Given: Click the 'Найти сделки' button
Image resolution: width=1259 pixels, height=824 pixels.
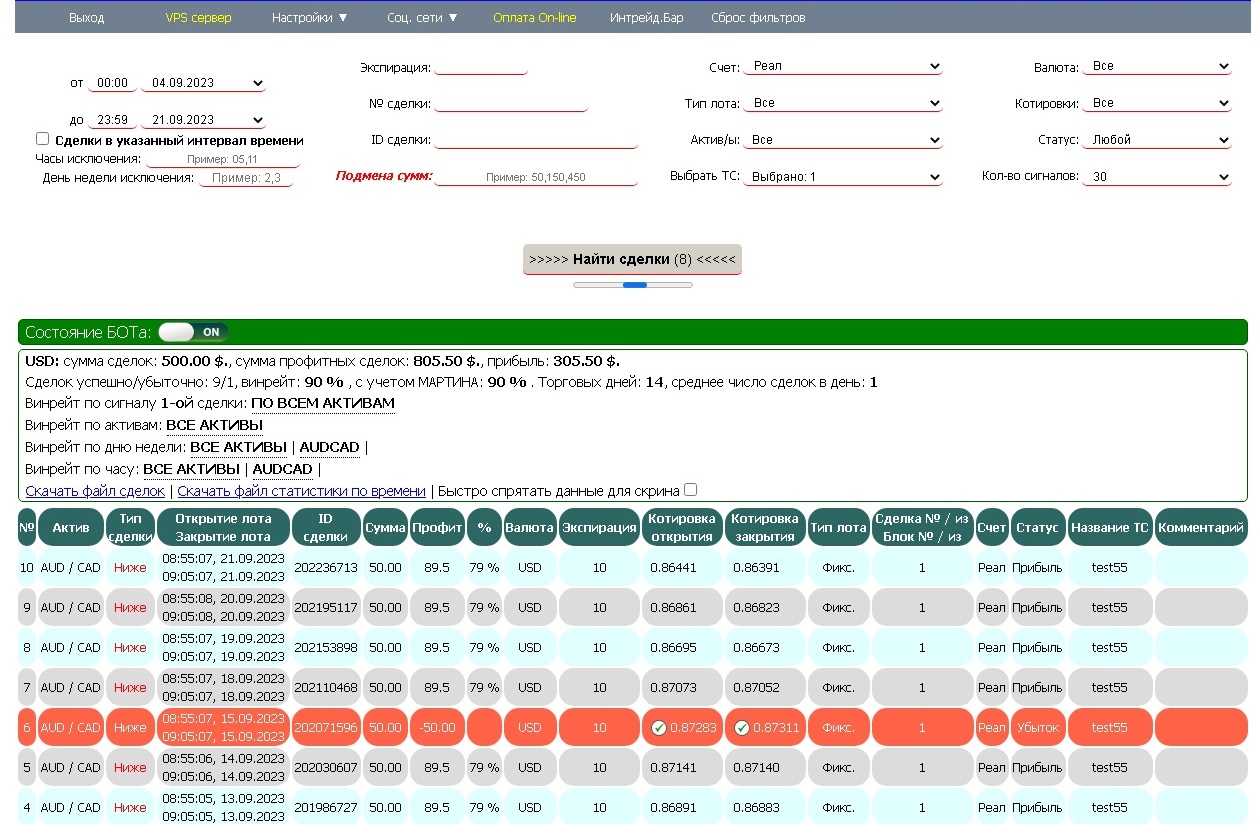Looking at the screenshot, I should 632,259.
